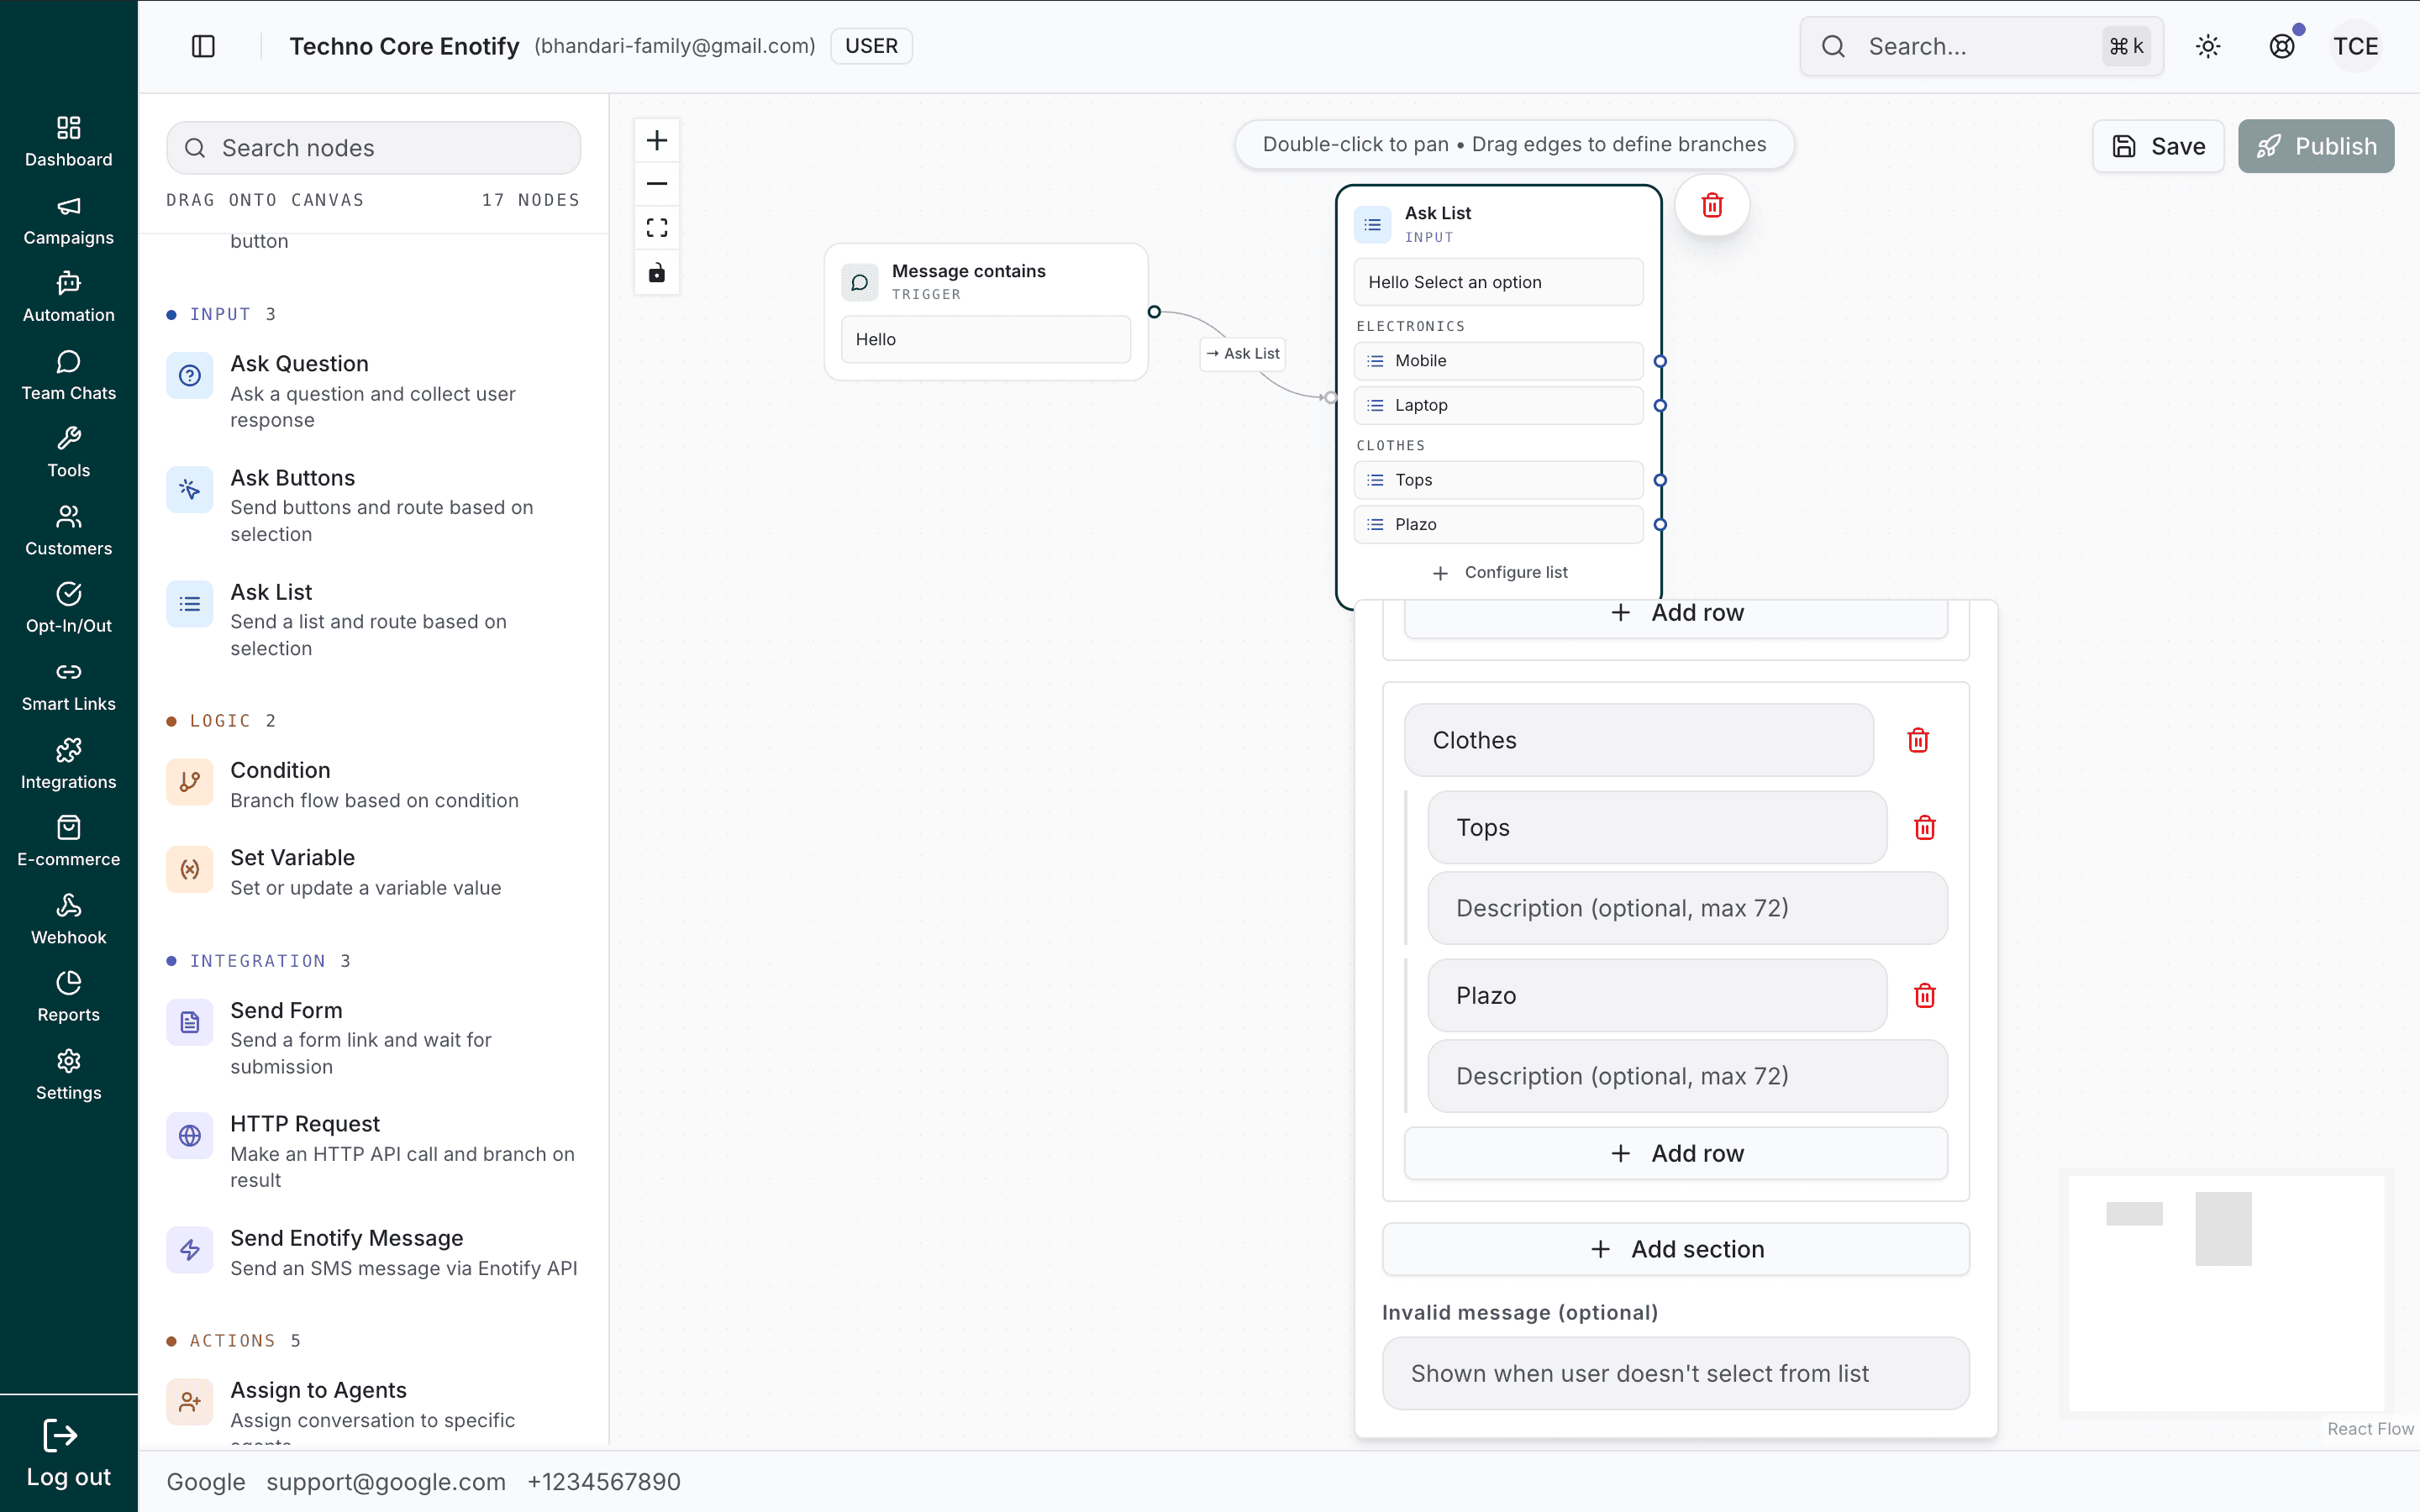Screen dimensions: 2420x1512
Task: Click the top Search field
Action: pos(1981,46)
